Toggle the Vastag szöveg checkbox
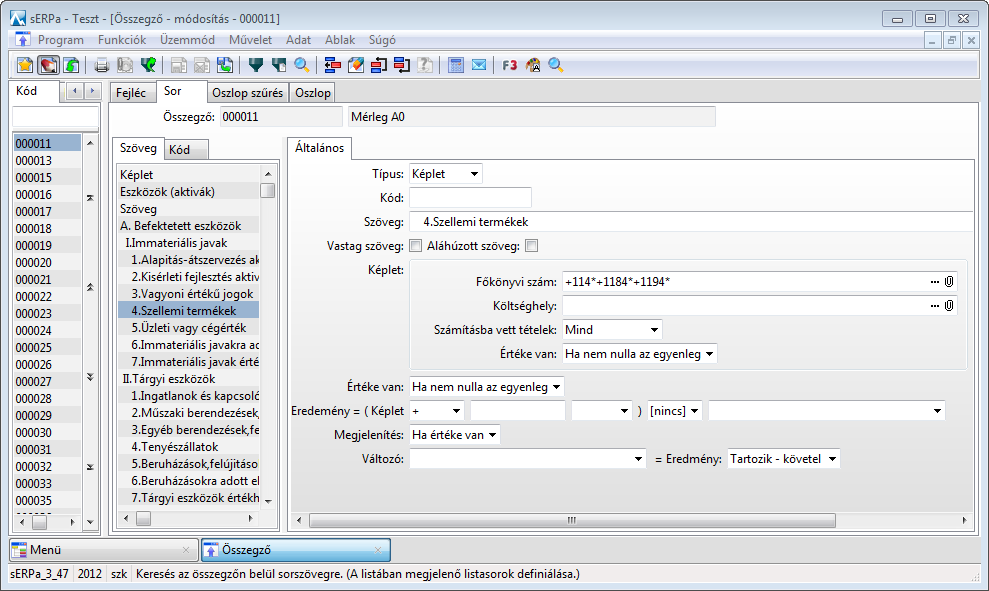The width and height of the screenshot is (989, 591). point(416,246)
